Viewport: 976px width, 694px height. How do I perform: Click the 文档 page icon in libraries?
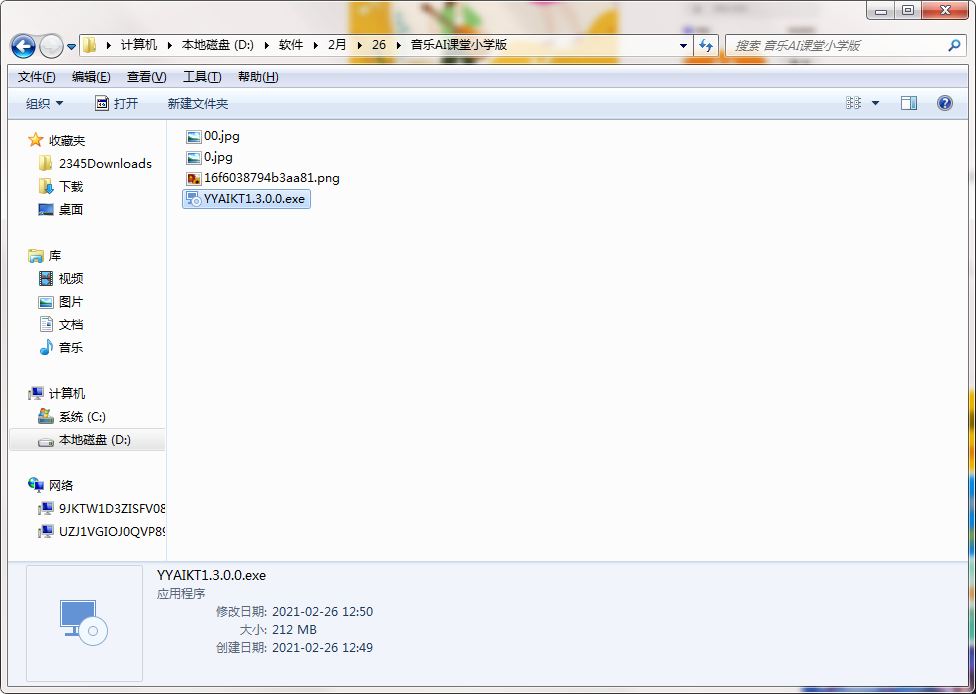point(46,324)
